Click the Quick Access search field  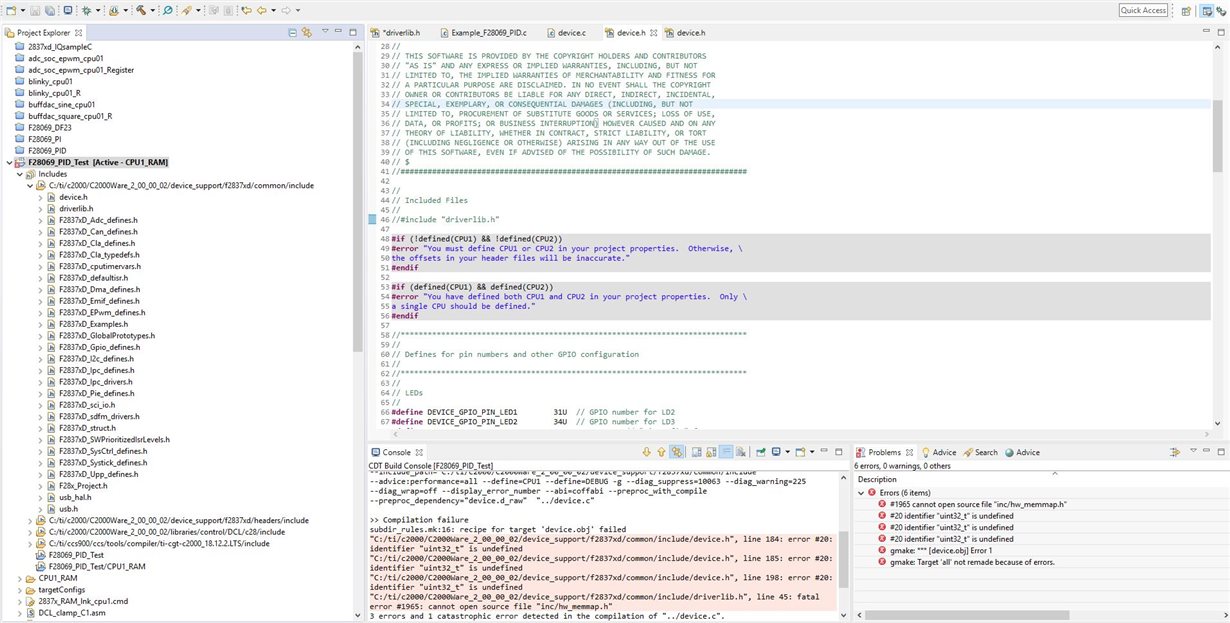(x=1143, y=10)
